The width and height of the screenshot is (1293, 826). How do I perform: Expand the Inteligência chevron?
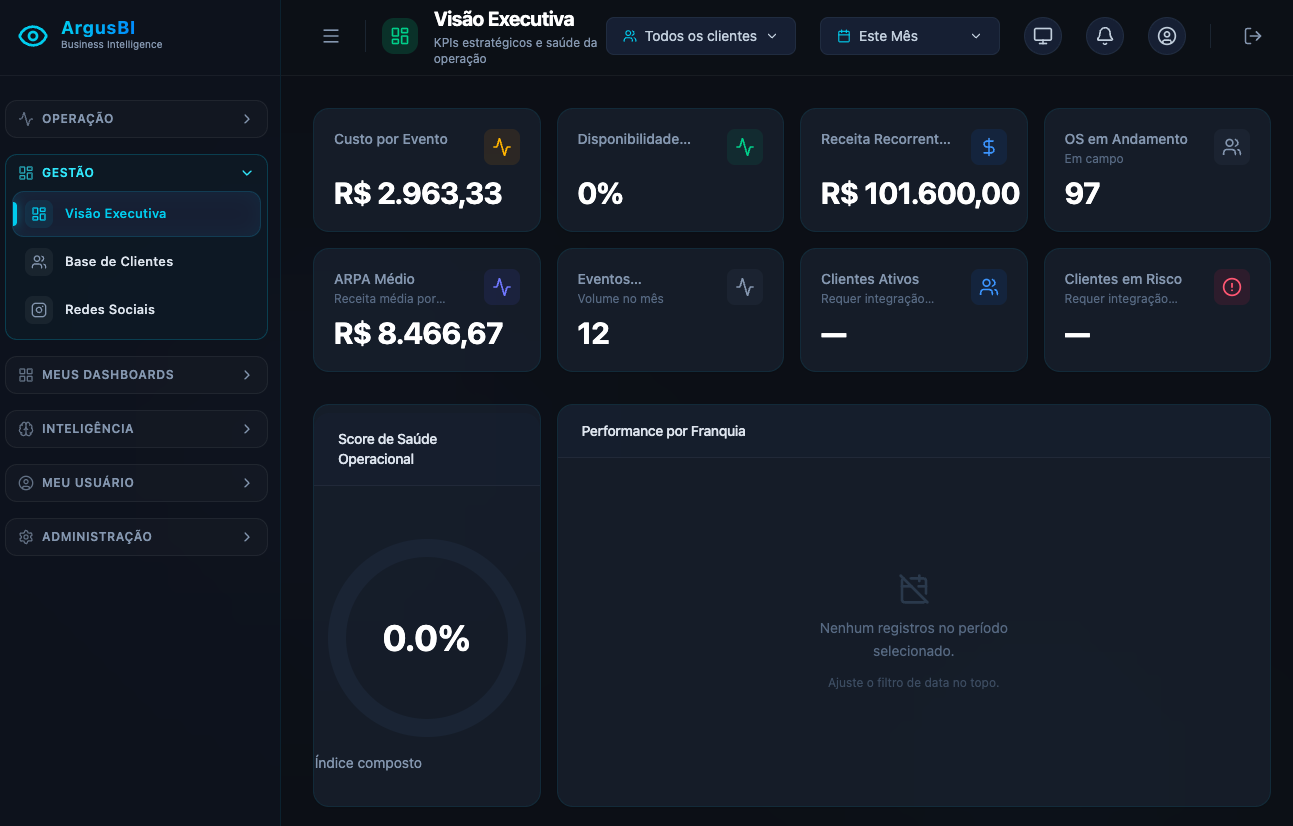click(247, 429)
